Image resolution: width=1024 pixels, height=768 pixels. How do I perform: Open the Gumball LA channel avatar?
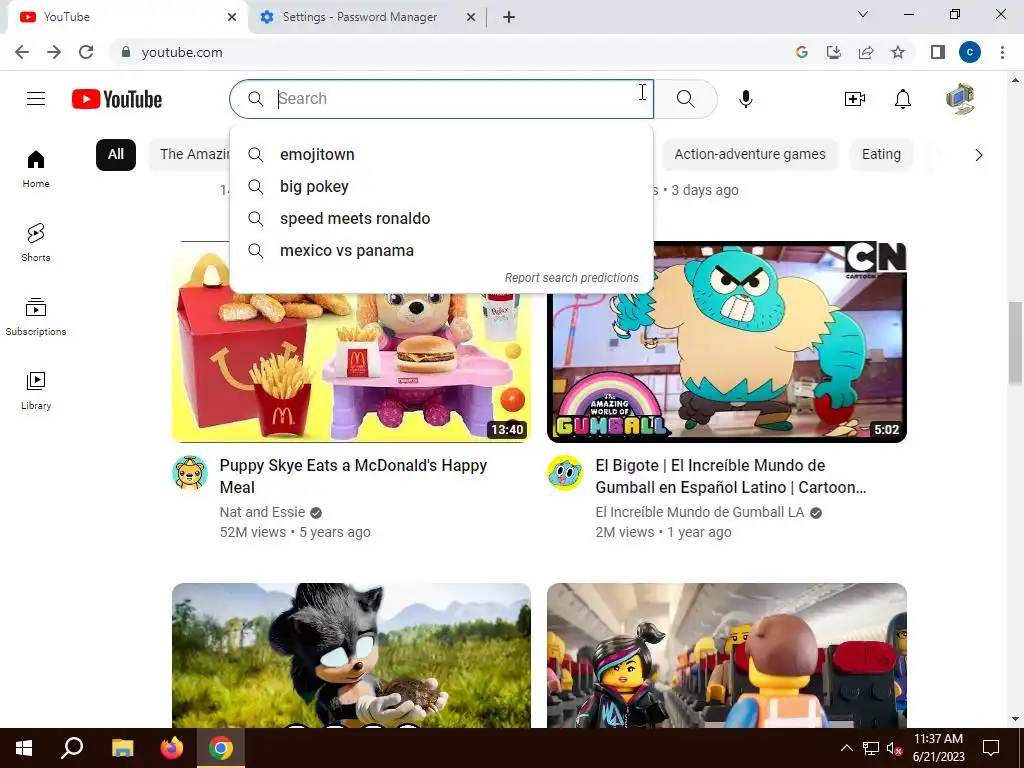pos(565,472)
